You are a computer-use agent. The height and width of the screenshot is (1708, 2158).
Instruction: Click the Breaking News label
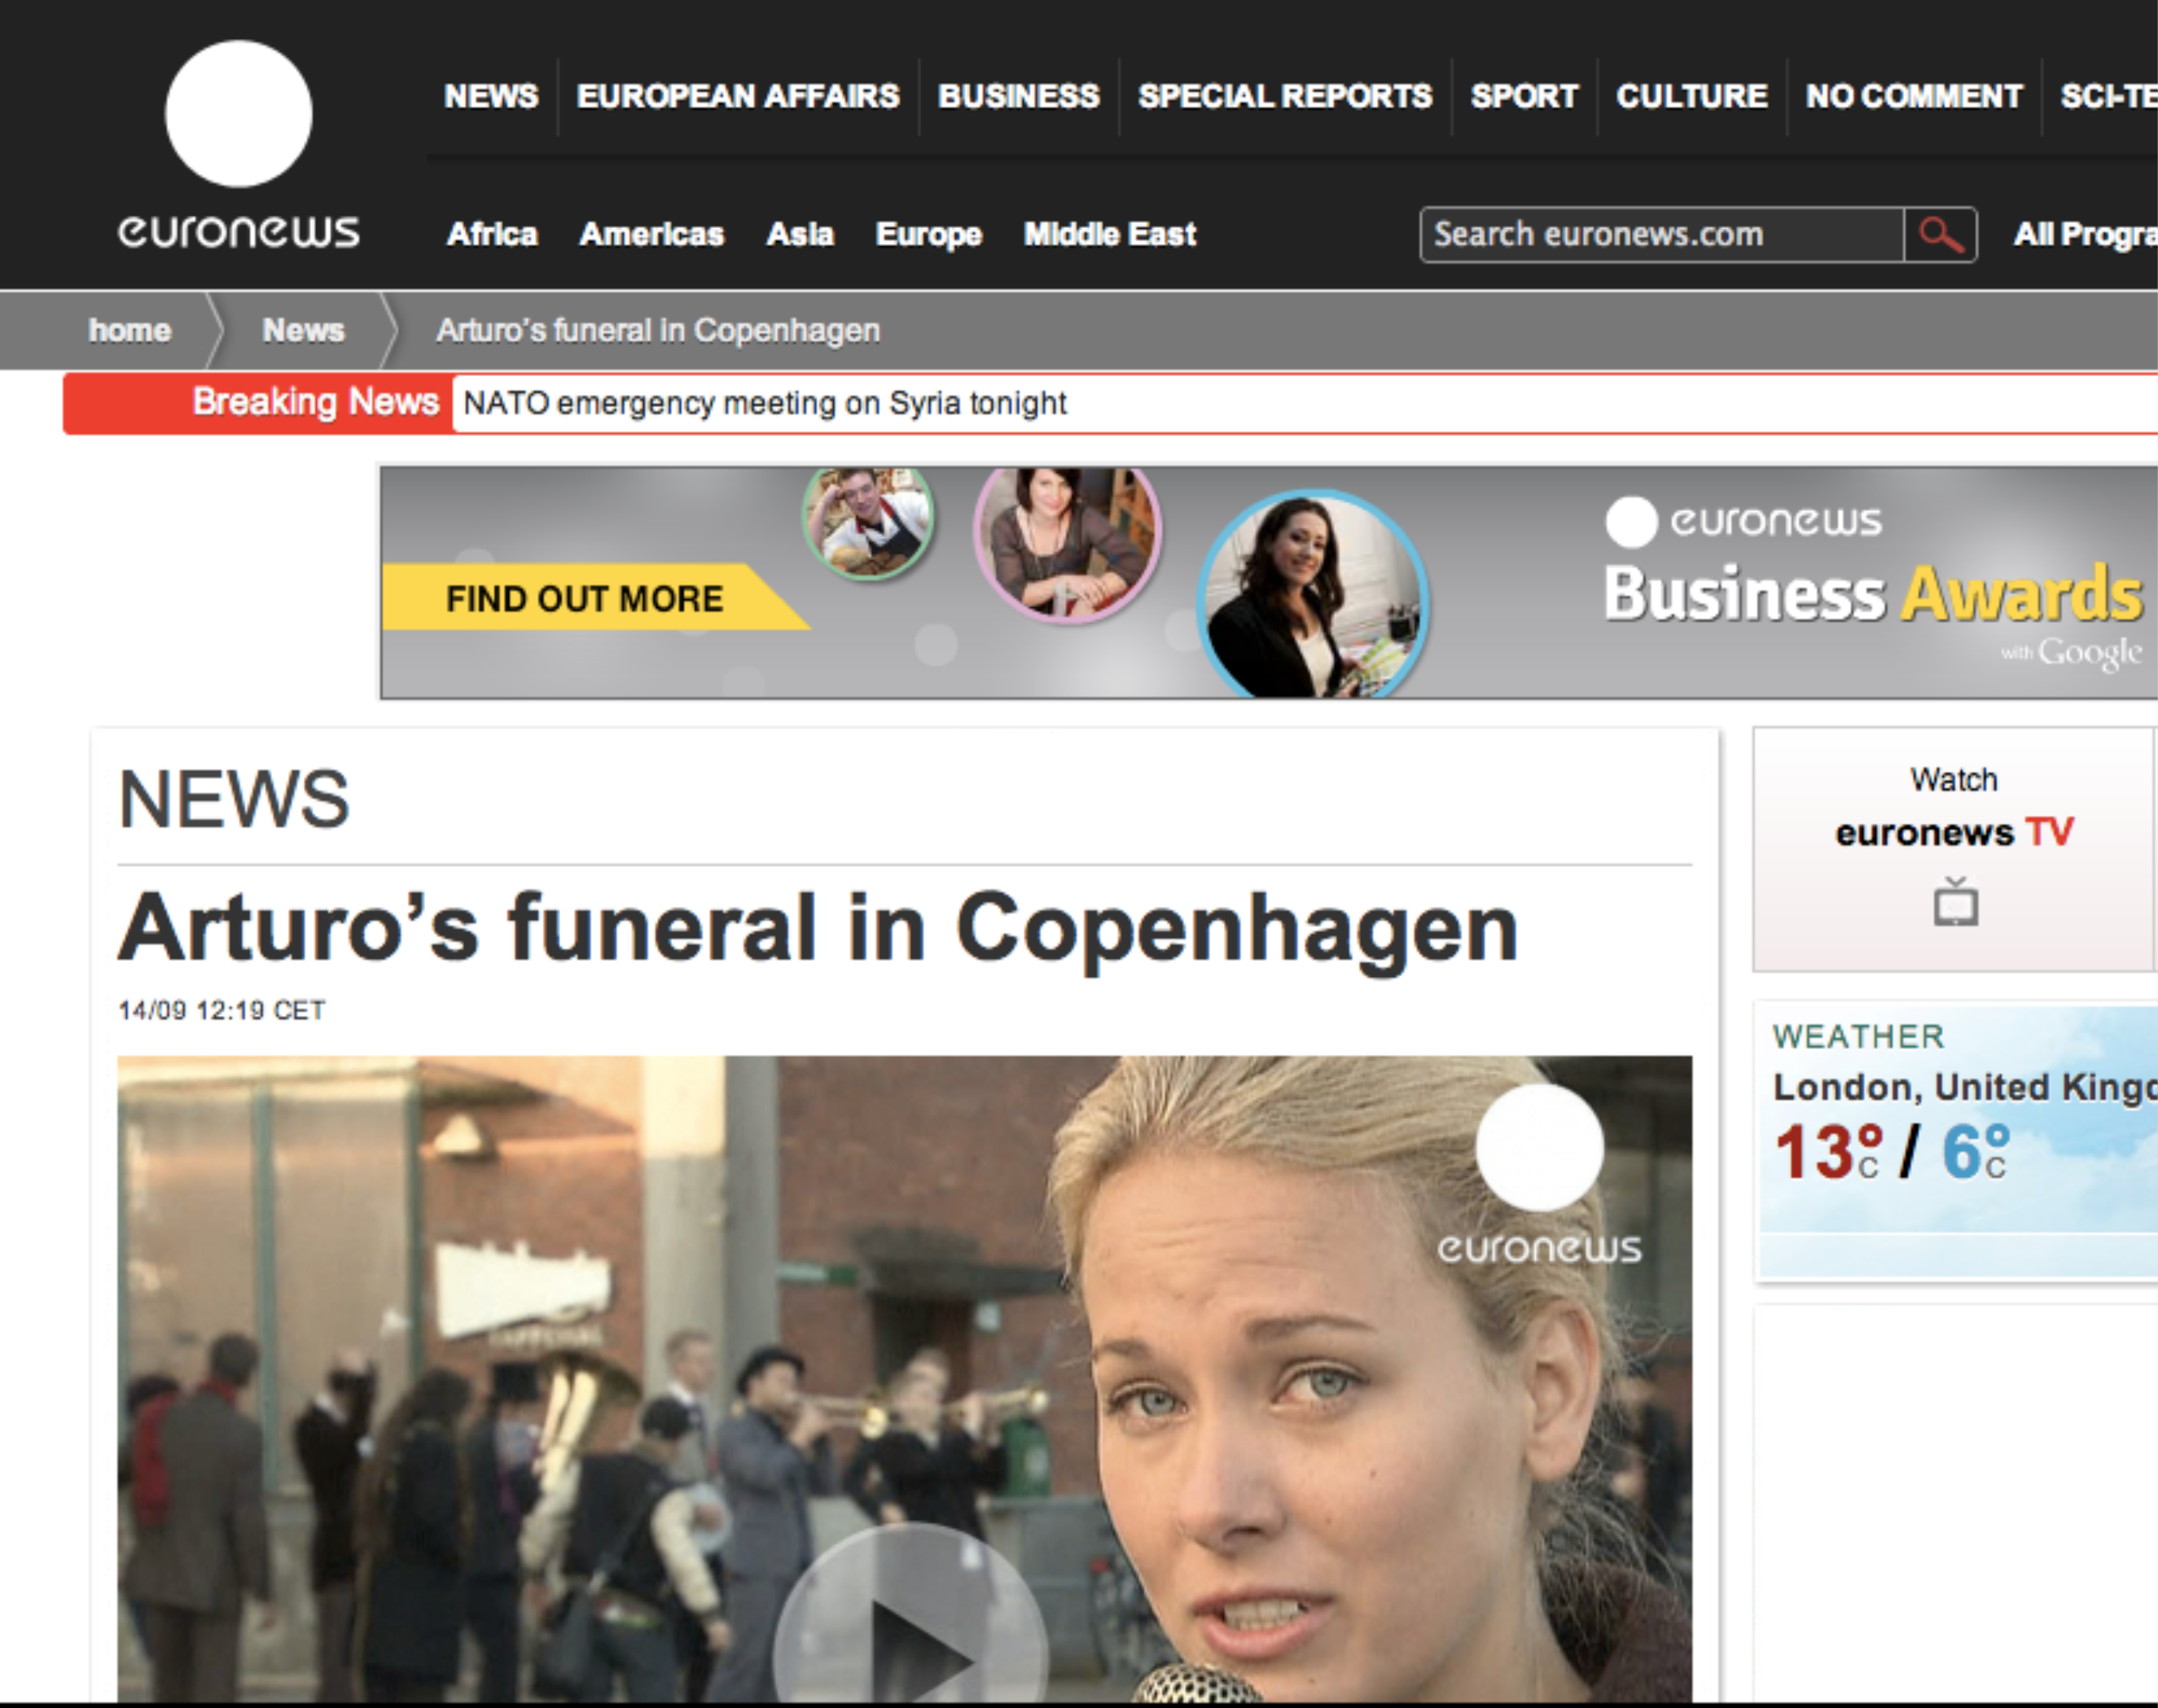(x=316, y=402)
